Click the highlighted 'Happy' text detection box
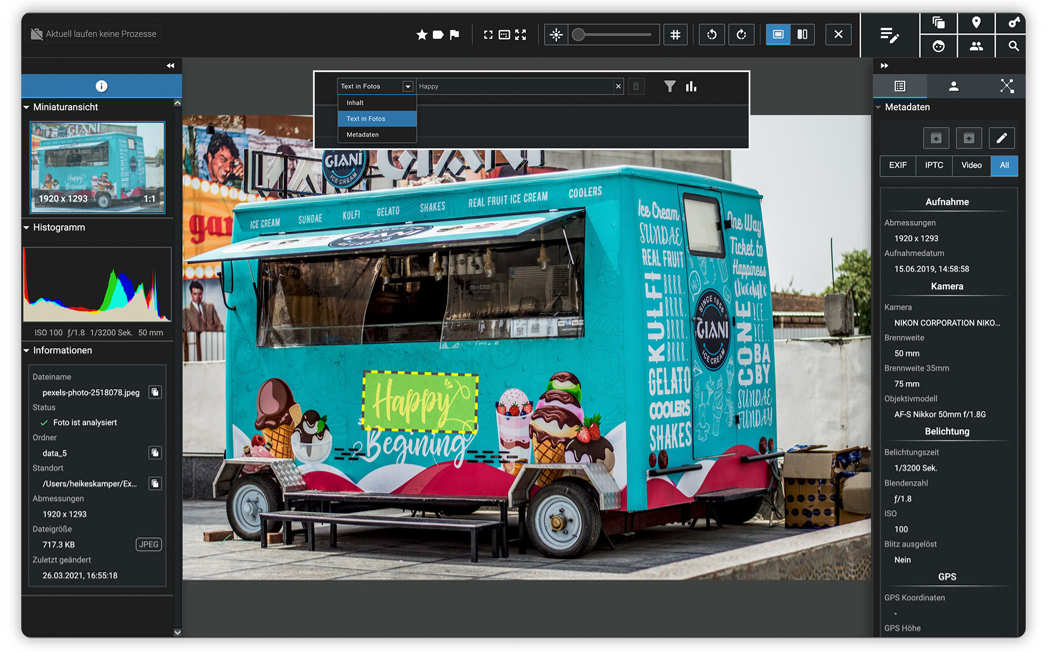Screen dimensions: 1047x652 pos(420,401)
